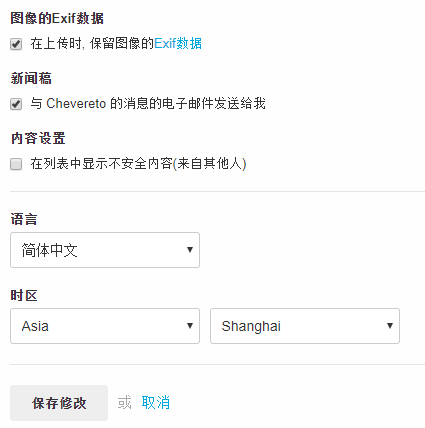This screenshot has height=428, width=425.
Task: Click the 语言 field heading
Action: tap(24, 219)
